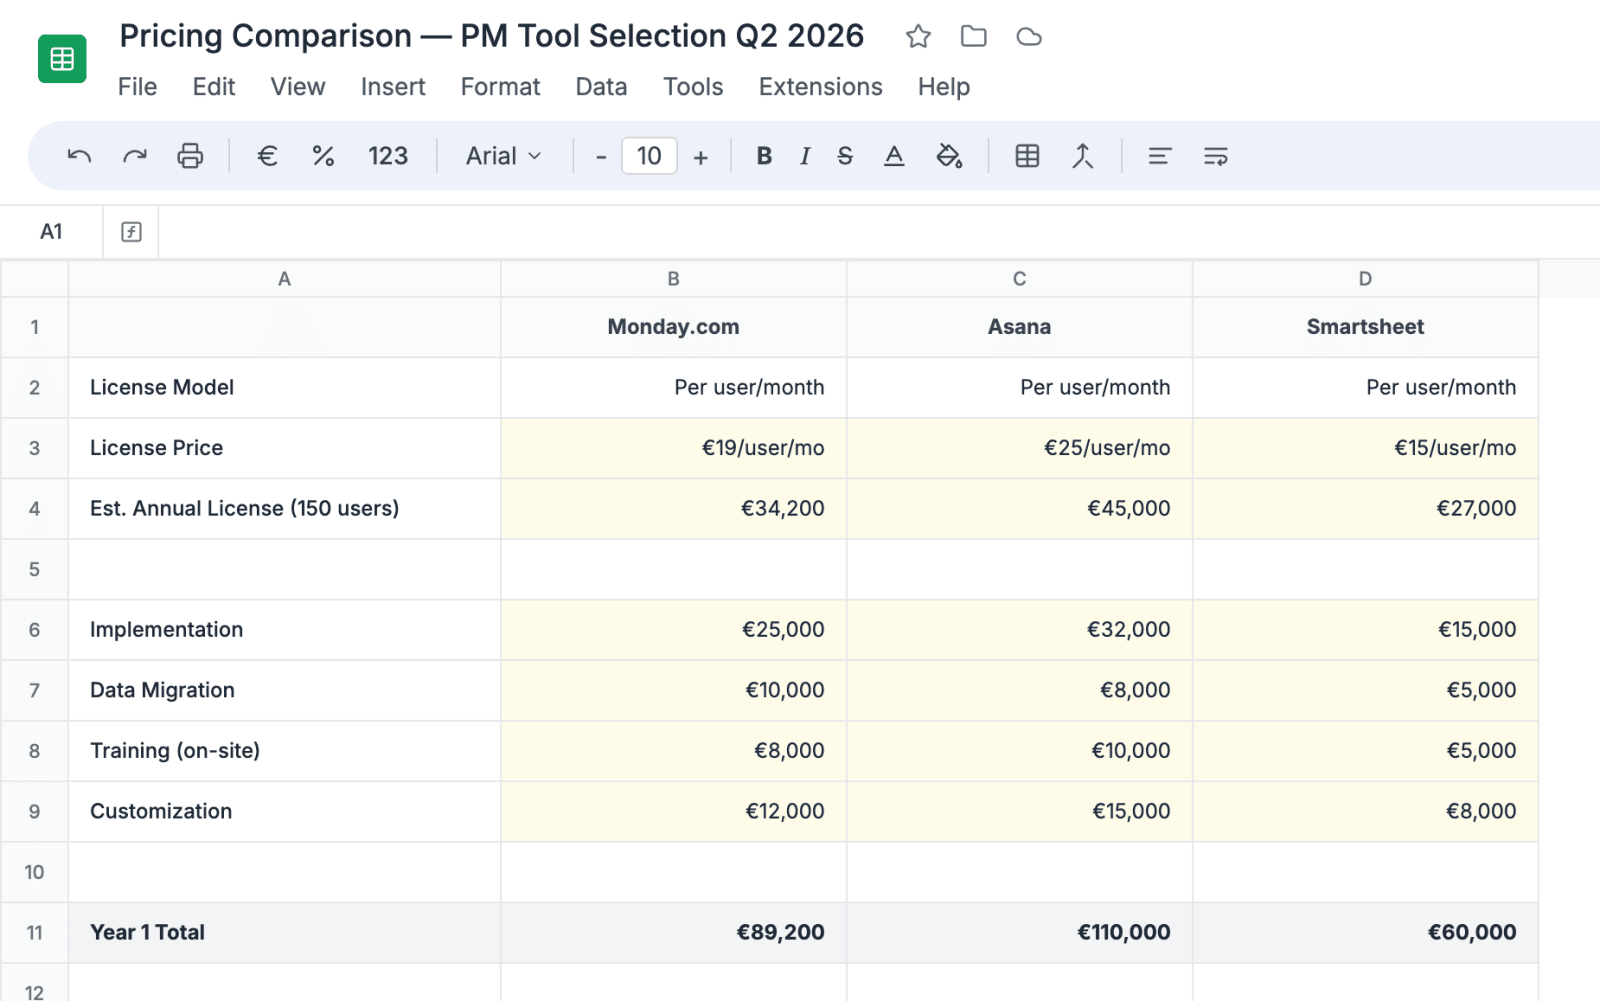
Task: Open the Arial font dropdown
Action: tap(503, 156)
